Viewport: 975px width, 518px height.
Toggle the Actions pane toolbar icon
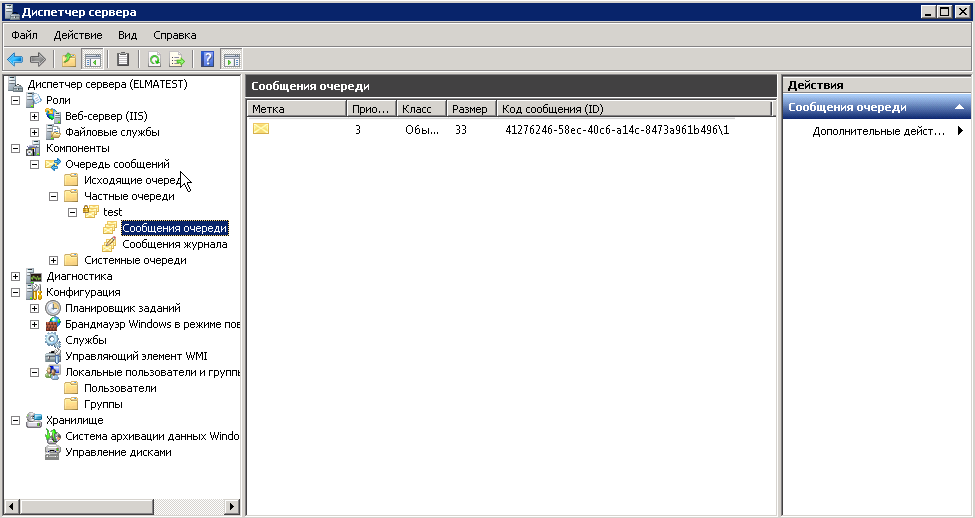(231, 59)
